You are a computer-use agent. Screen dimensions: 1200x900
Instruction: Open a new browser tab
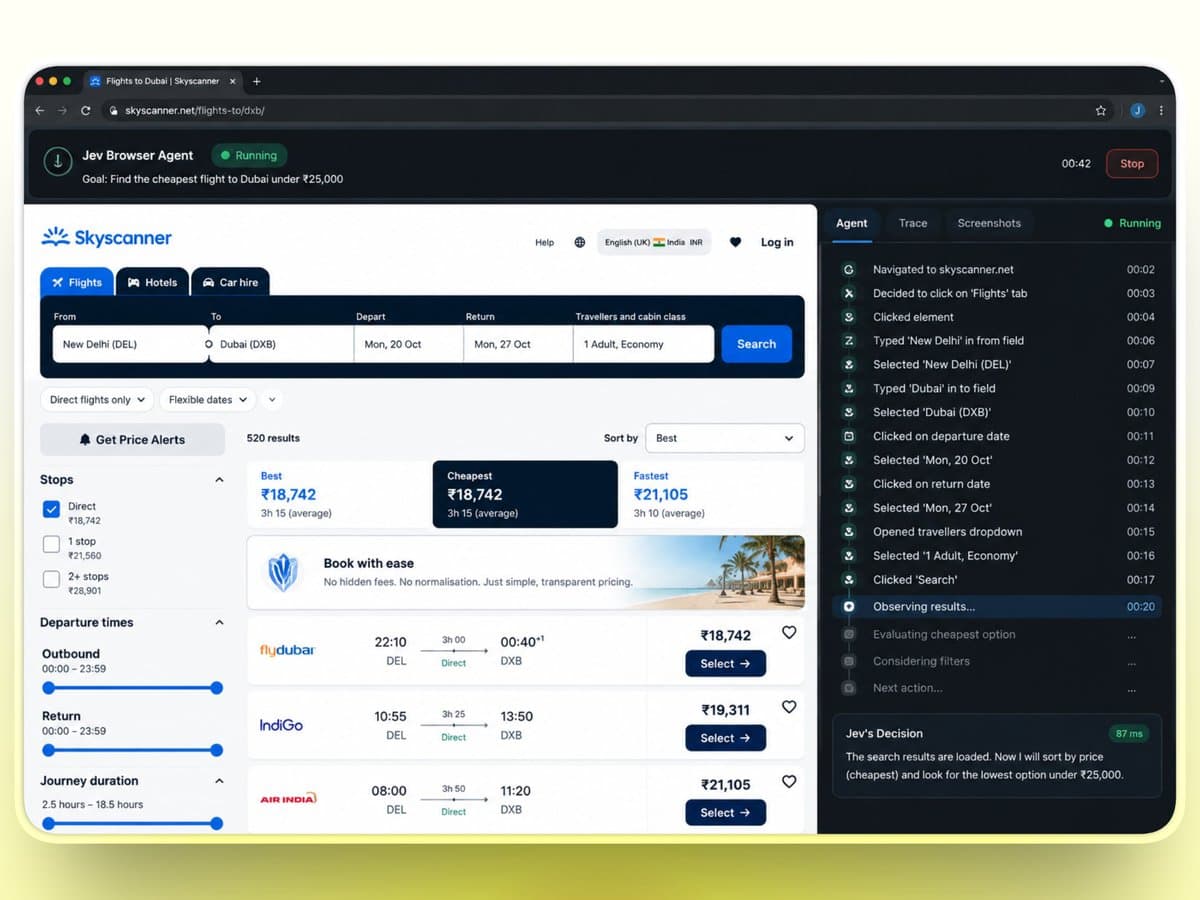257,81
